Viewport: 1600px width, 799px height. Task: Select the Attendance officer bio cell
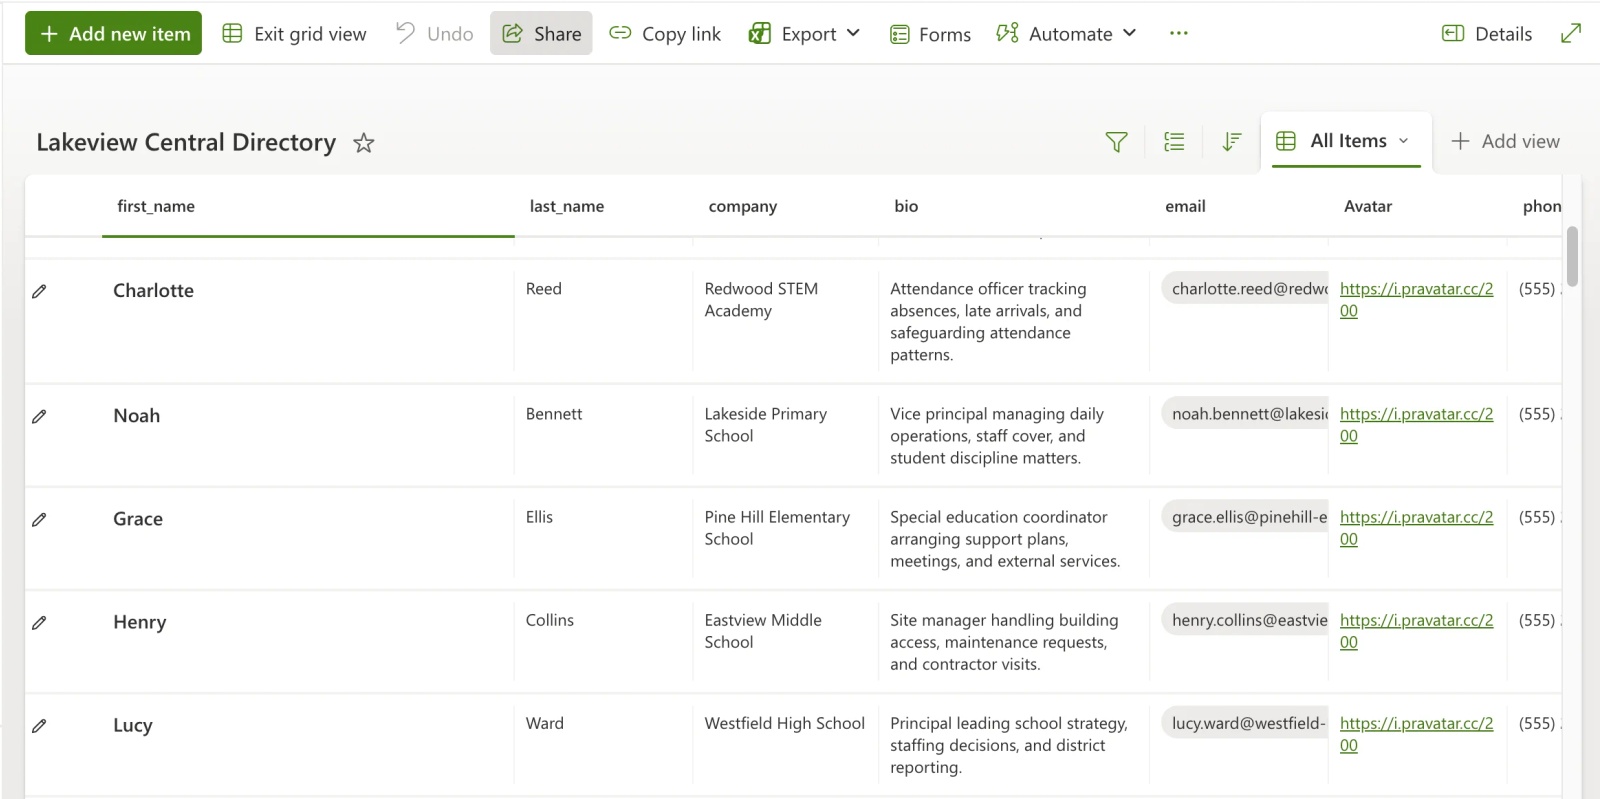pyautogui.click(x=1014, y=321)
